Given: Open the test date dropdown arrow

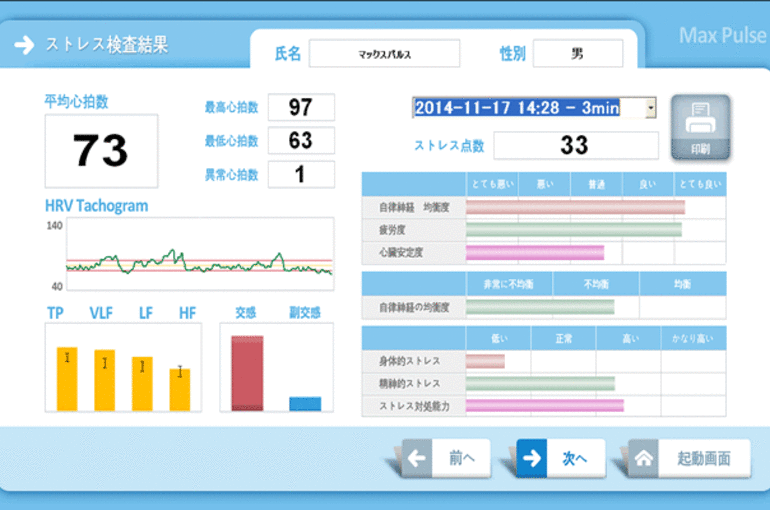Looking at the screenshot, I should coord(651,107).
